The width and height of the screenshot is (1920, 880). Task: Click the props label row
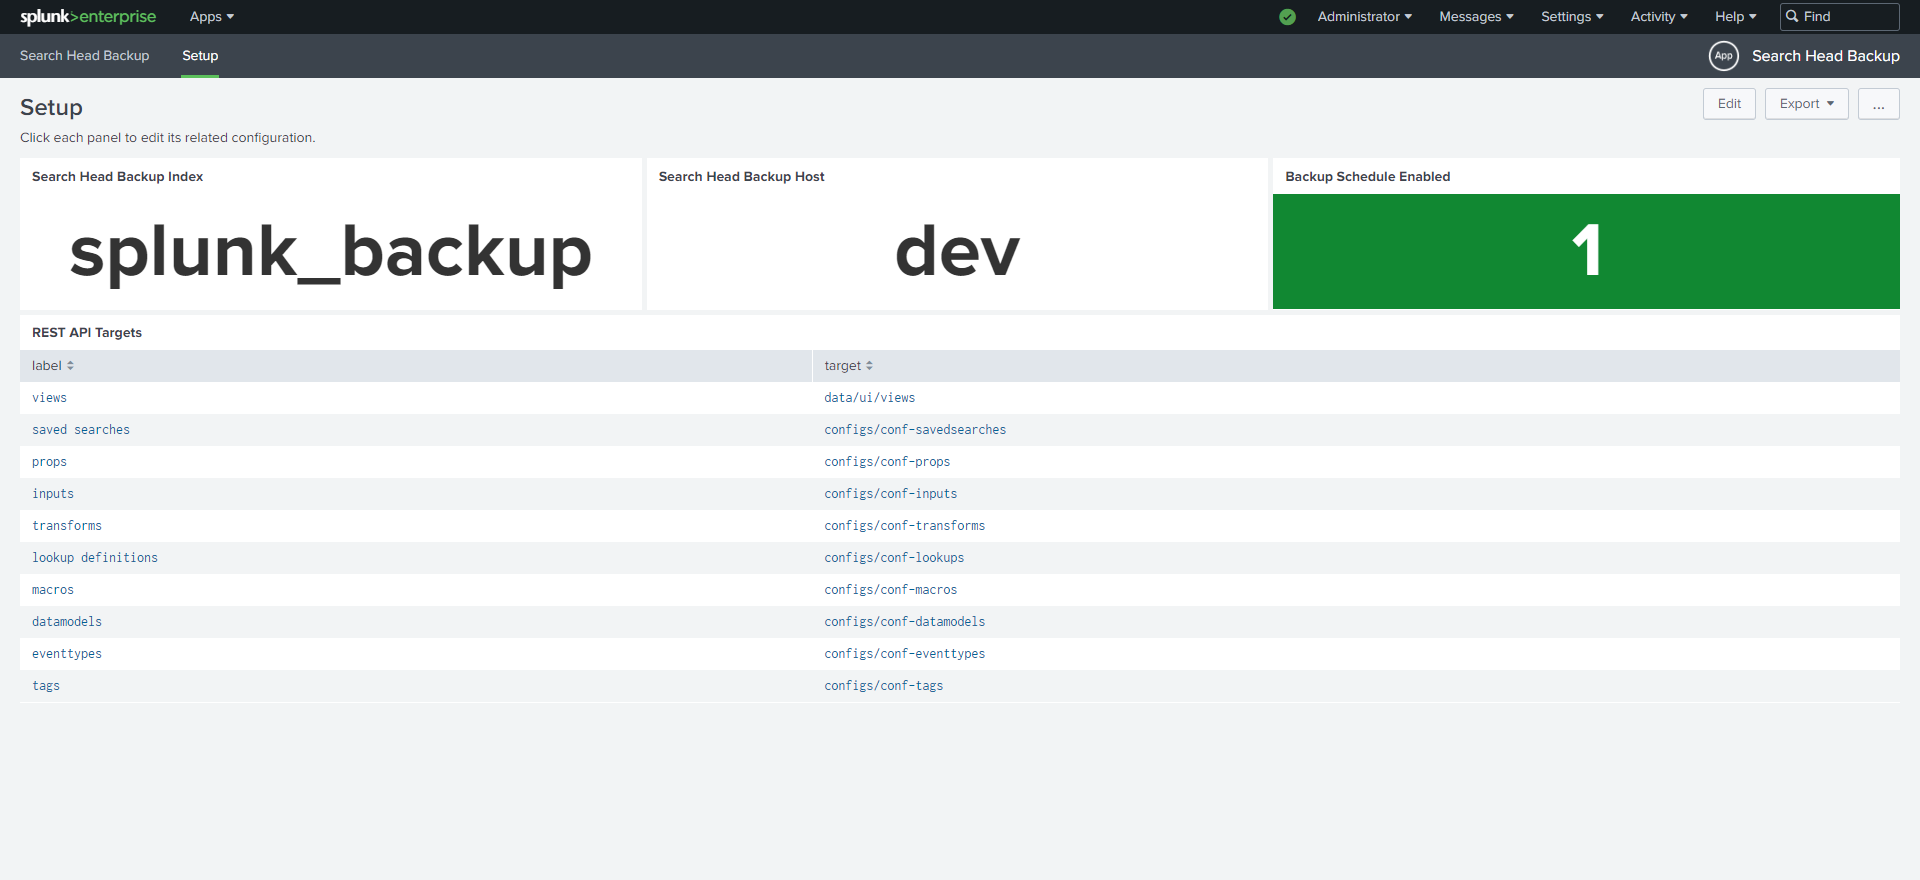coord(49,462)
